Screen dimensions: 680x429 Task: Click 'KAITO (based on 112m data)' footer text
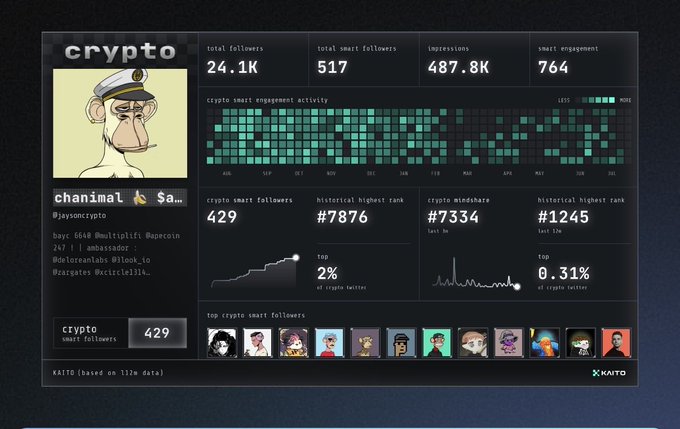[x=108, y=373]
